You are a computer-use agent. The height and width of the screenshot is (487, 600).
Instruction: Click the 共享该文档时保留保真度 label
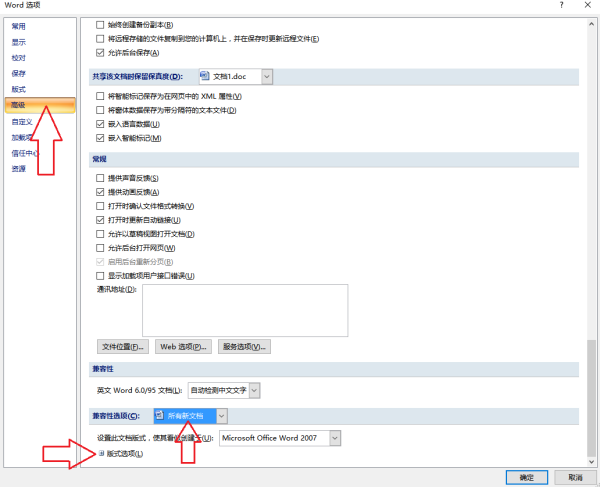click(x=137, y=77)
